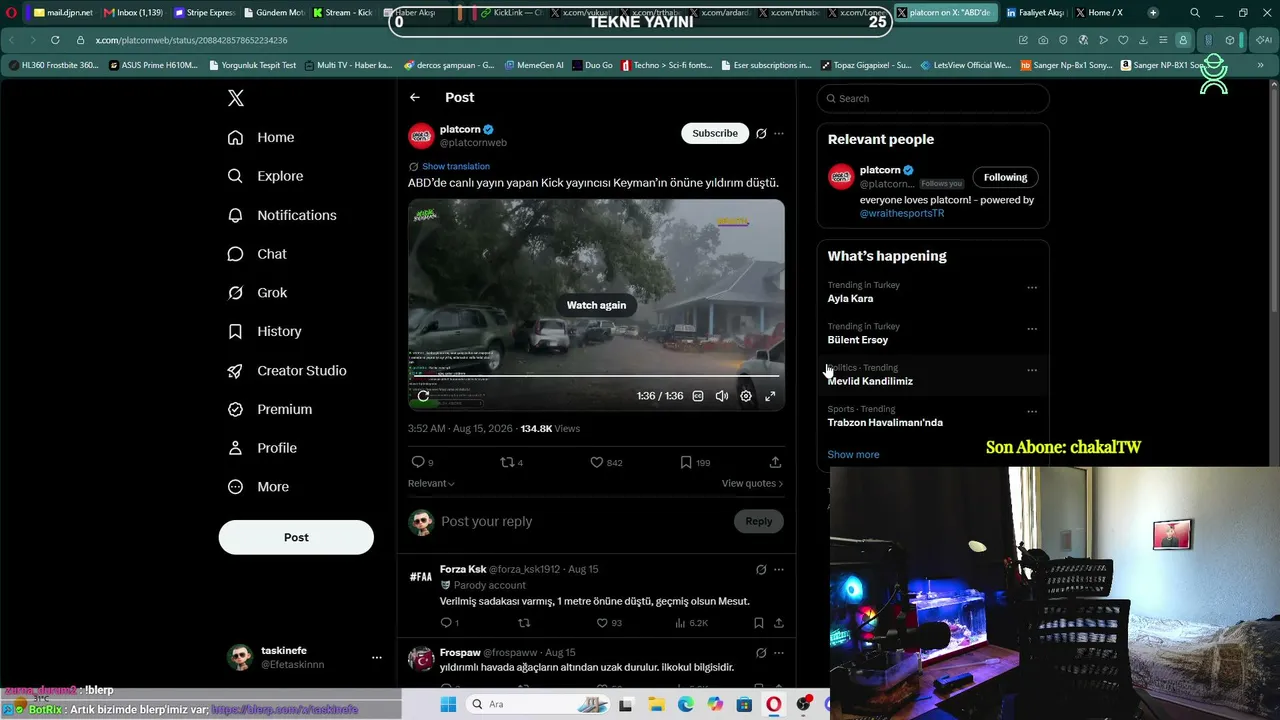Screen dimensions: 1280x720
Task: Bookmark Forza Ksk's comment
Action: 759,623
